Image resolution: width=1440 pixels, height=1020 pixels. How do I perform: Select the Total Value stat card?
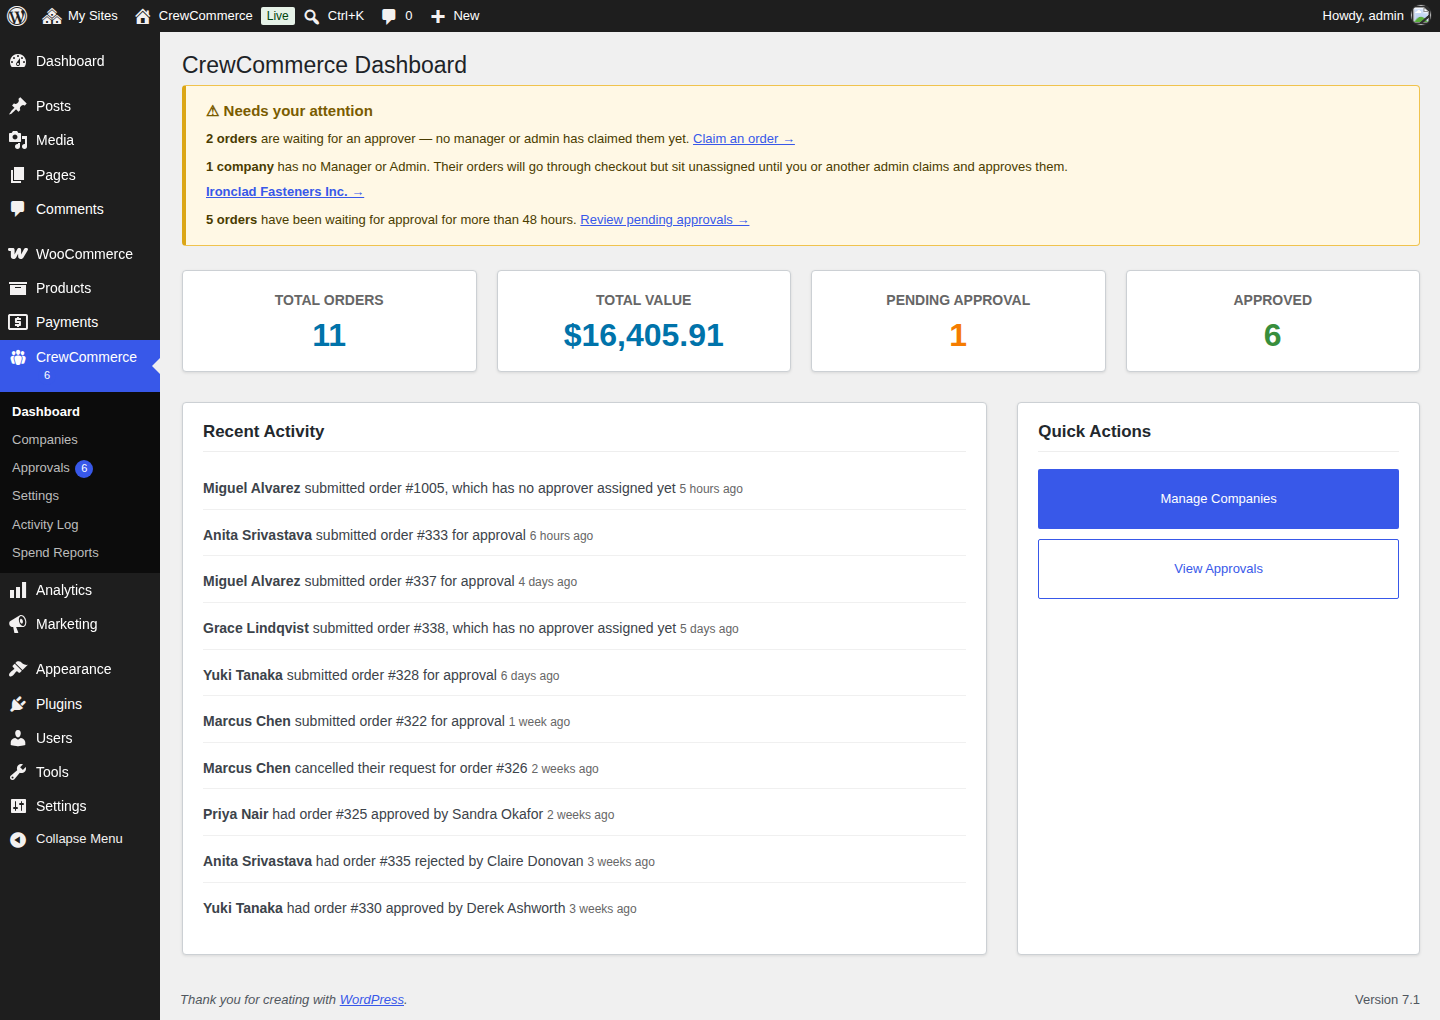coord(644,321)
